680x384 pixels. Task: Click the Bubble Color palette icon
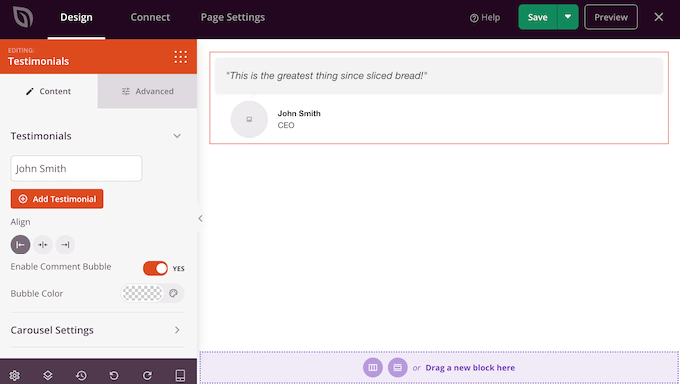173,293
